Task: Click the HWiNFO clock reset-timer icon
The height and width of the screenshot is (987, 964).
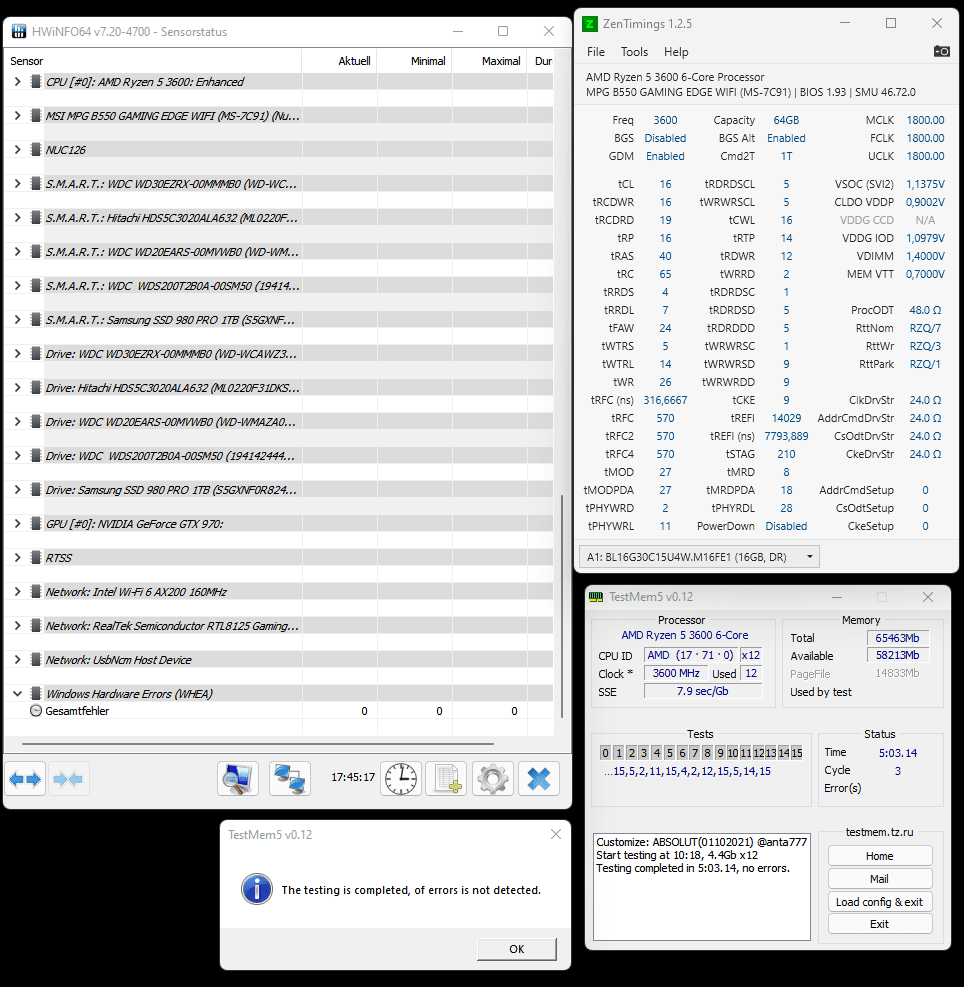Action: pos(401,779)
